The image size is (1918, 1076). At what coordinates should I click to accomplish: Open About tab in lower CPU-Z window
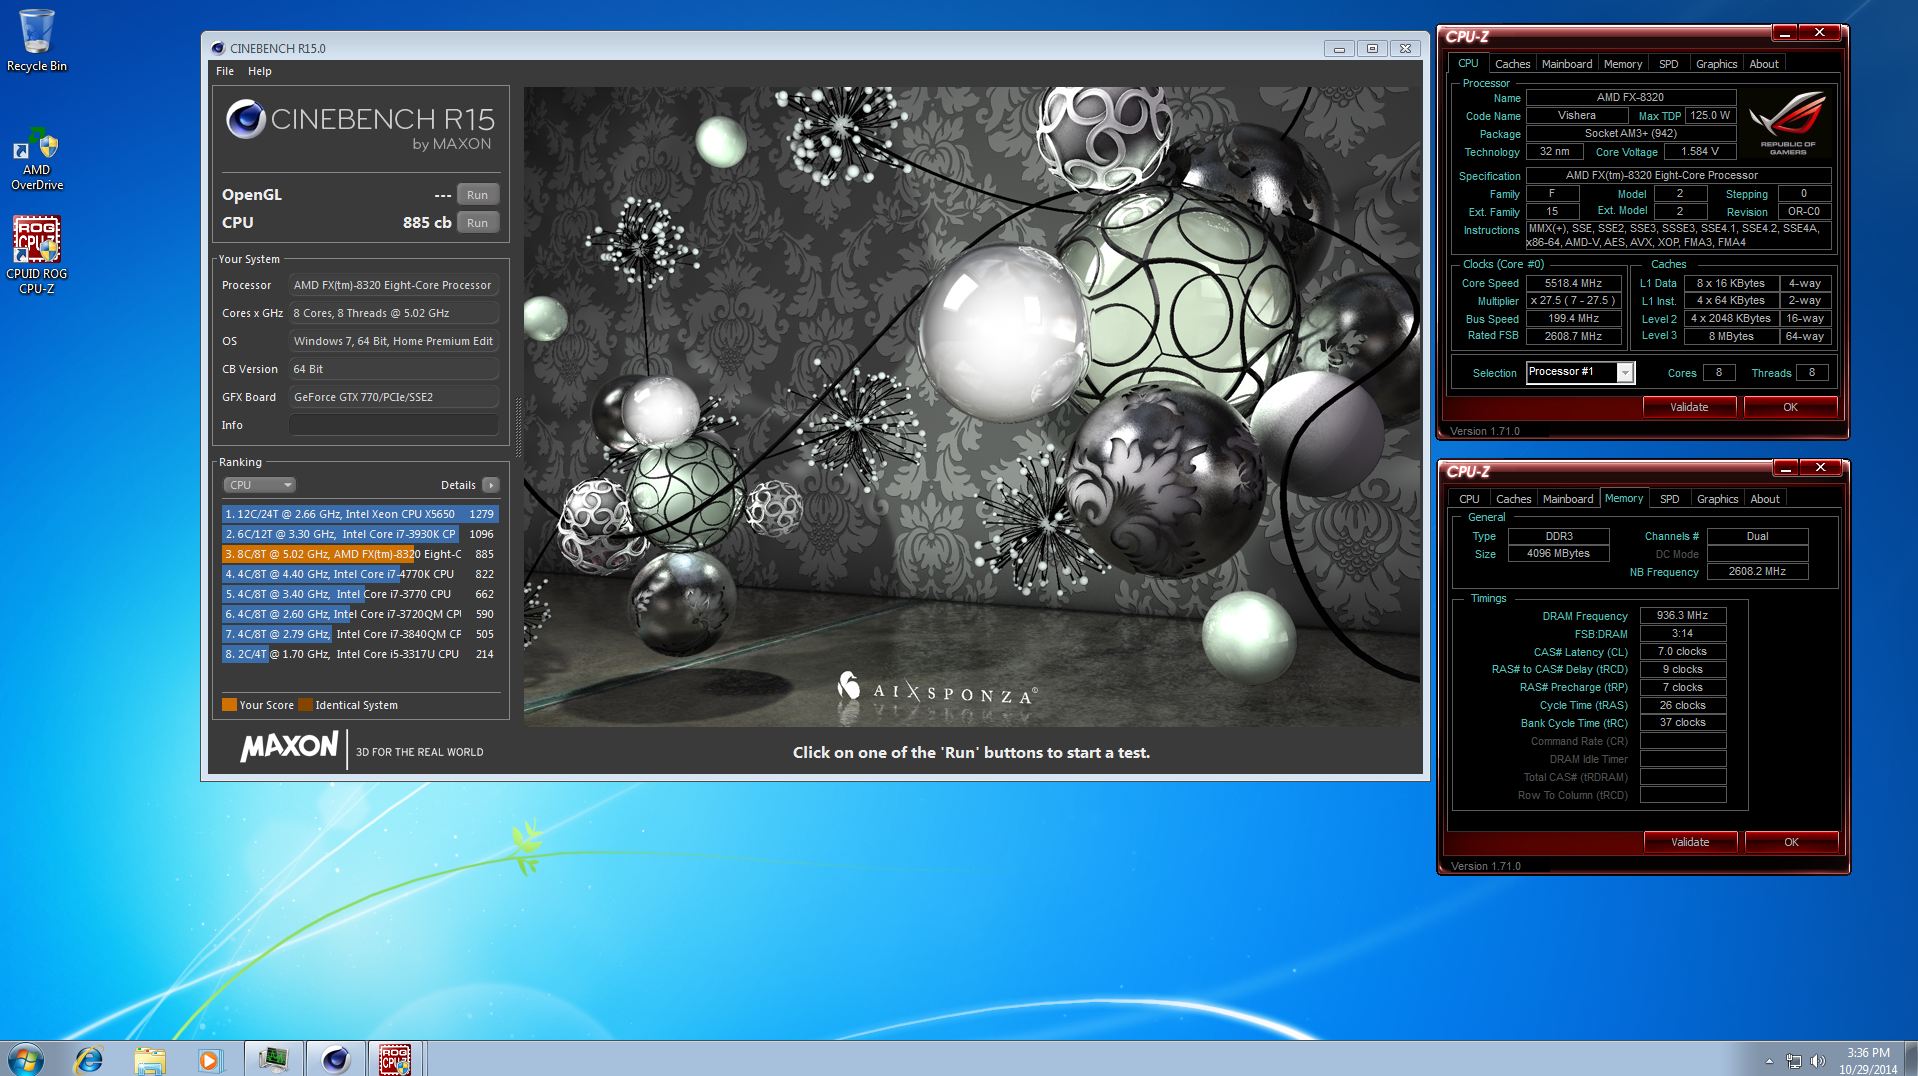pyautogui.click(x=1765, y=499)
